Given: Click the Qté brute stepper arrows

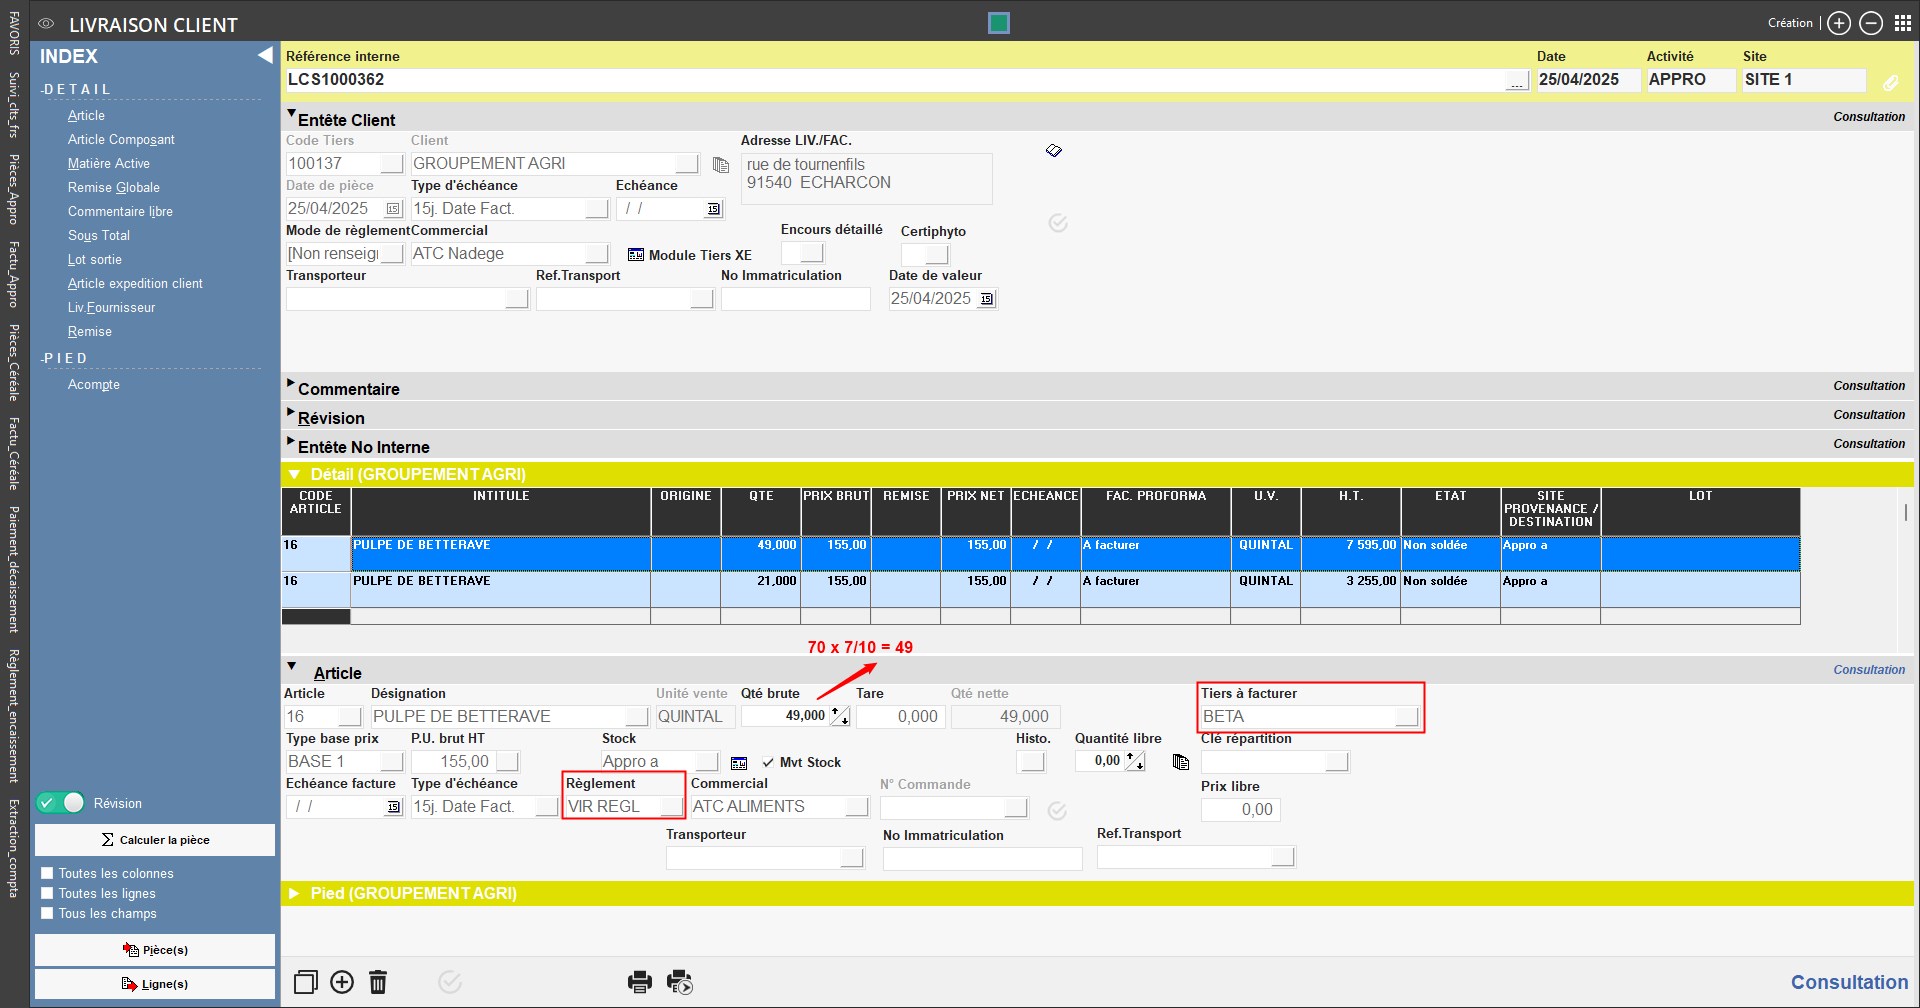Looking at the screenshot, I should 840,716.
